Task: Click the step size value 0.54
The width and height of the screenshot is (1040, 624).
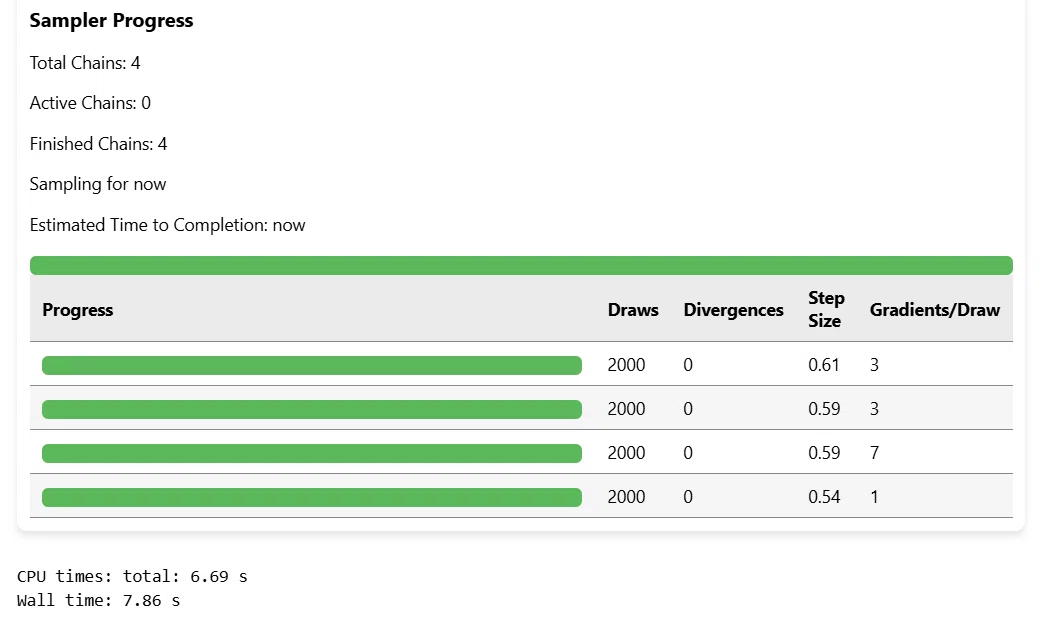Action: (824, 497)
